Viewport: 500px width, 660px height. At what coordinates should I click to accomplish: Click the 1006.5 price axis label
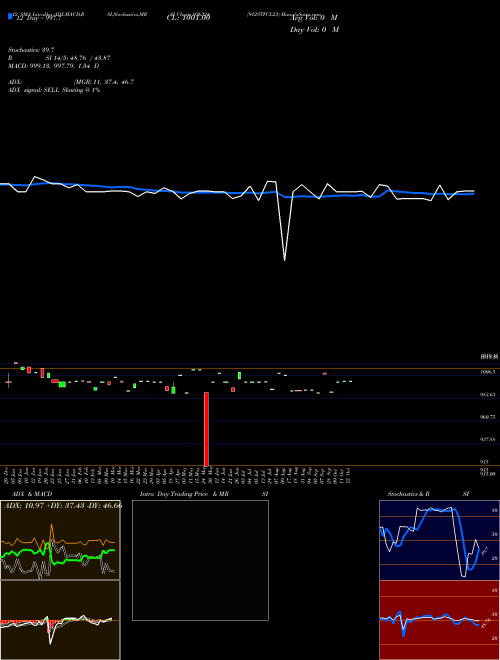click(488, 372)
